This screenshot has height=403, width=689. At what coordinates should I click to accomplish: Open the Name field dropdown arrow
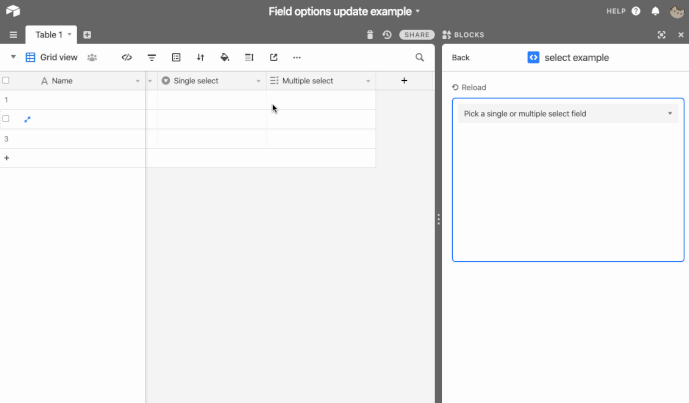click(x=138, y=81)
